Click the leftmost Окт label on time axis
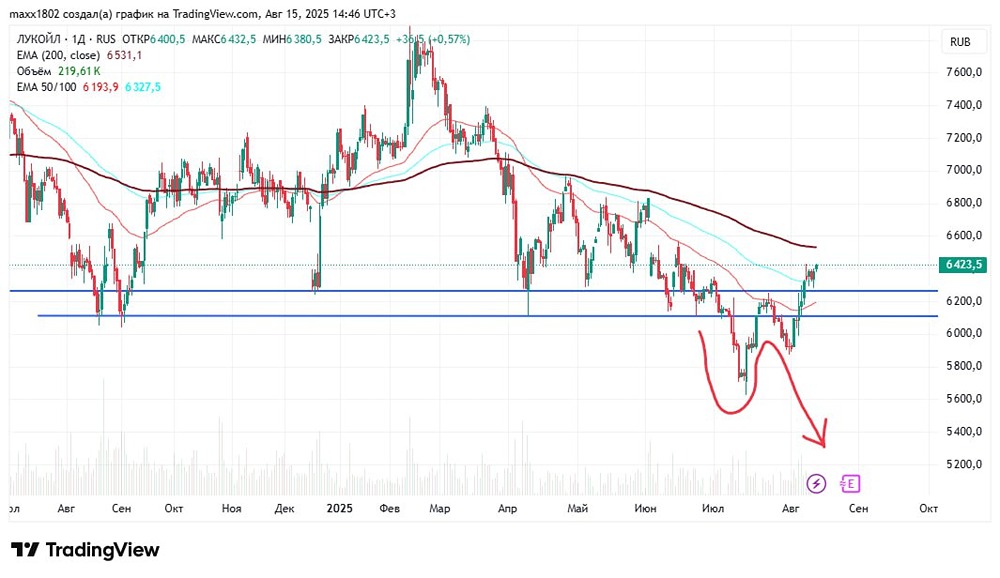The image size is (1000, 578). [x=173, y=508]
